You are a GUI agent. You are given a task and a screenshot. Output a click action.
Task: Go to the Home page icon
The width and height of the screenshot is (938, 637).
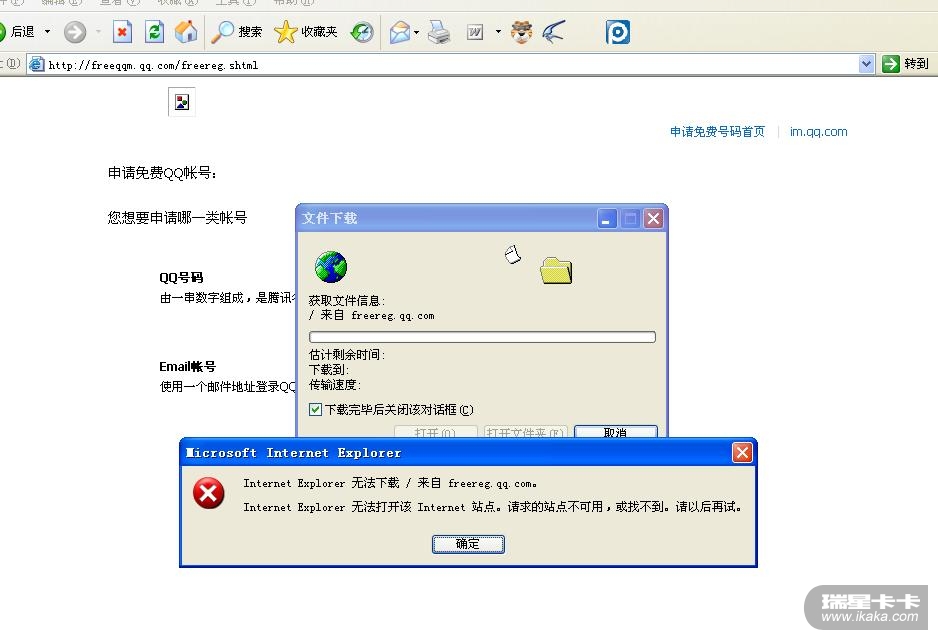tap(186, 32)
